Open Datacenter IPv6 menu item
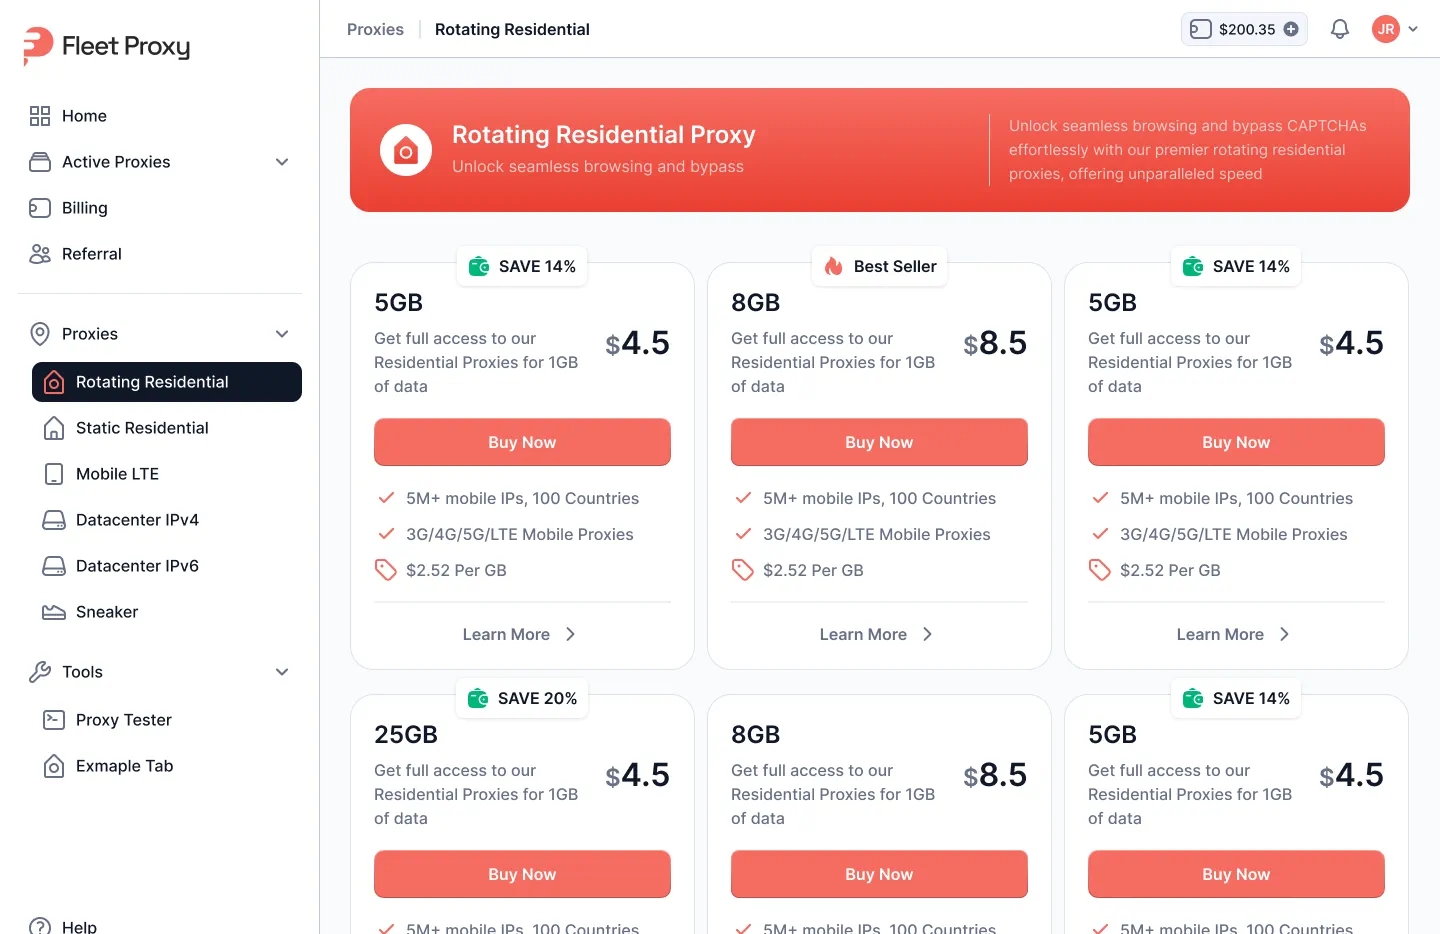 tap(137, 566)
